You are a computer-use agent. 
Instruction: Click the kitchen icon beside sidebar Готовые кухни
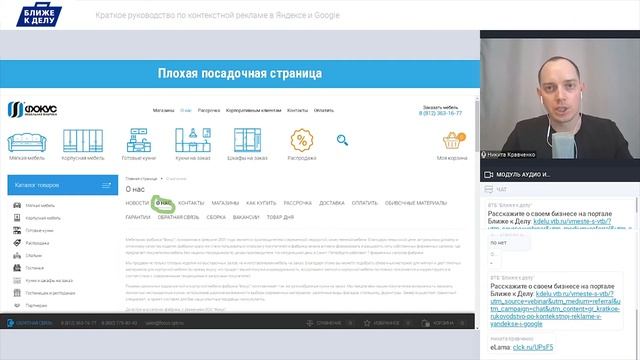[17, 231]
